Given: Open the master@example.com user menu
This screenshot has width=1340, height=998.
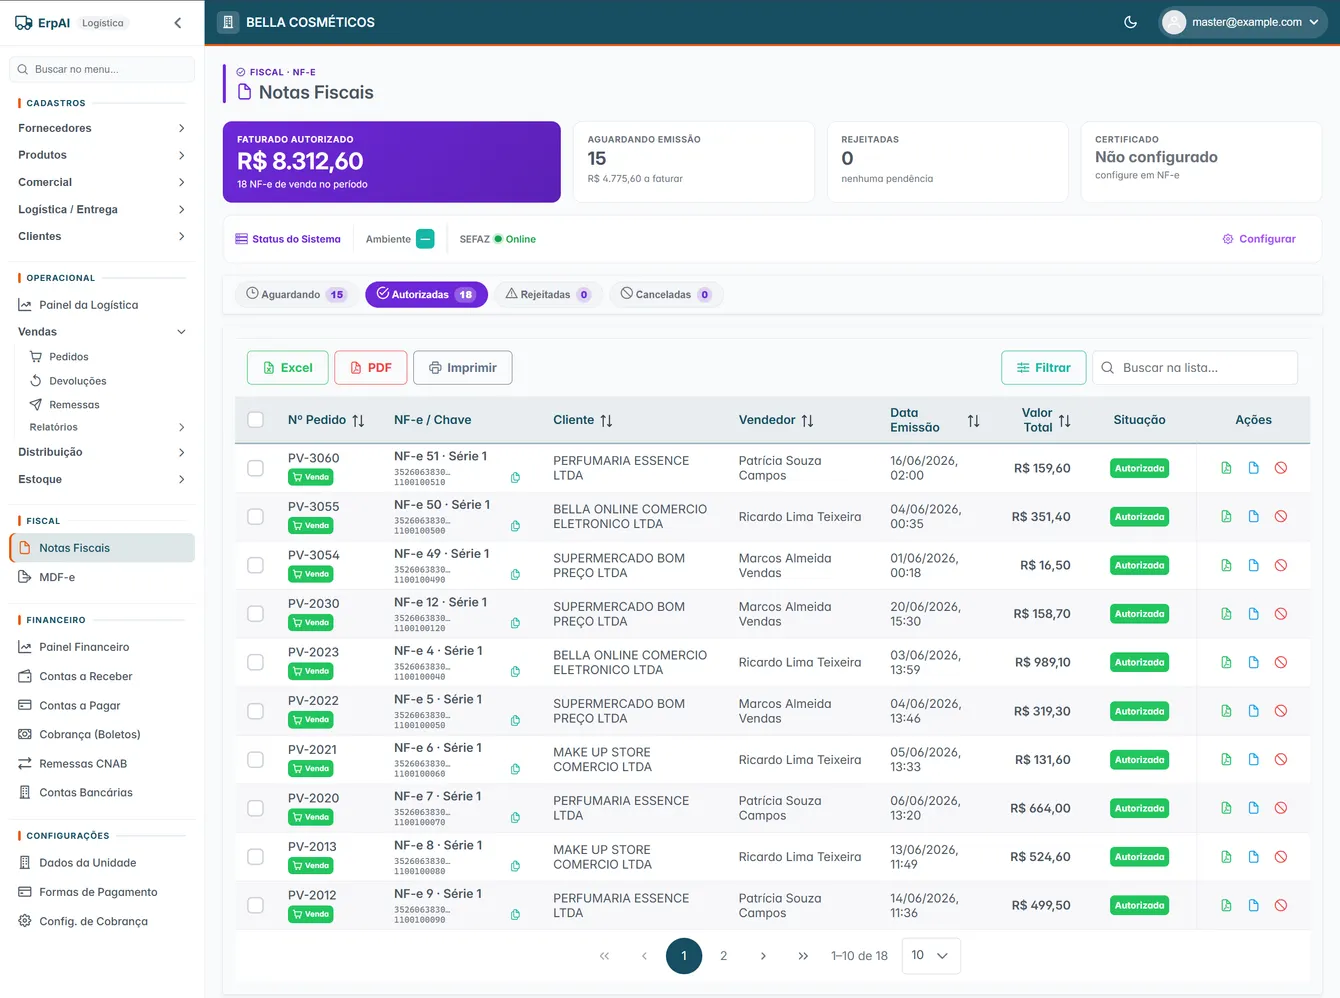Looking at the screenshot, I should pyautogui.click(x=1242, y=22).
